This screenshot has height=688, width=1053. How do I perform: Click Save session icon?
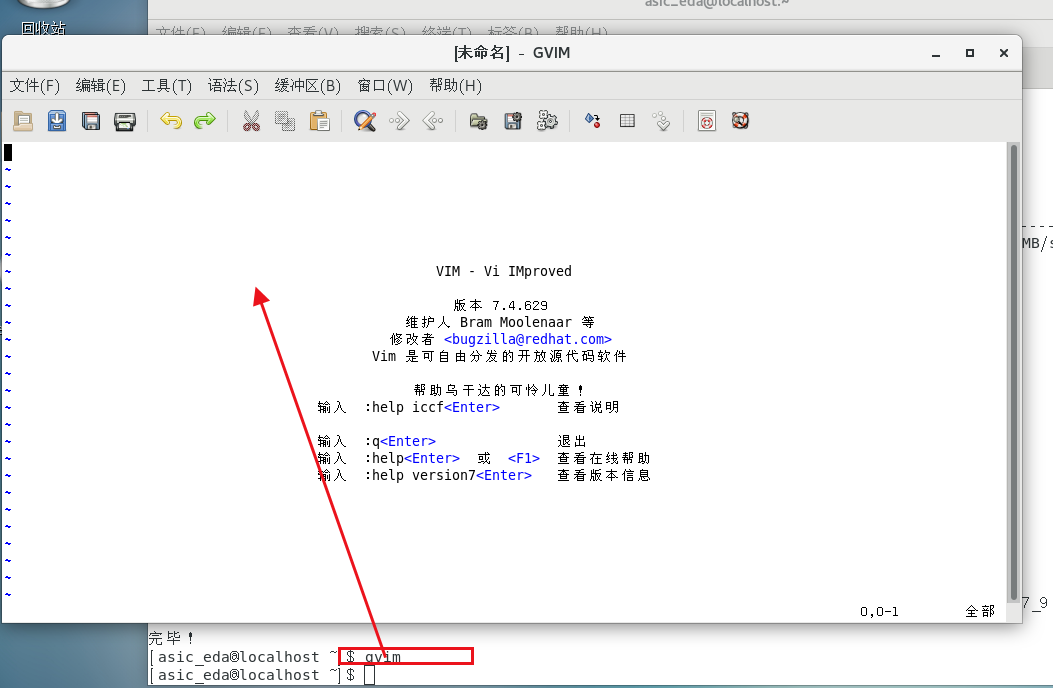pyautogui.click(x=513, y=121)
